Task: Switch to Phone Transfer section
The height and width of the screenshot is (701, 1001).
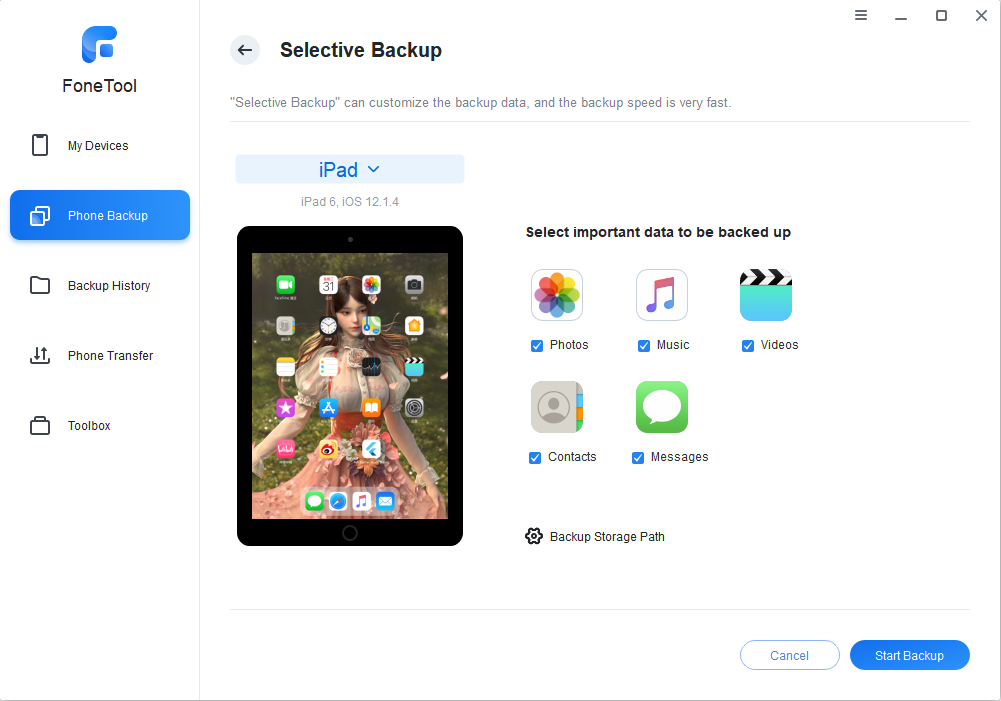Action: click(x=100, y=356)
